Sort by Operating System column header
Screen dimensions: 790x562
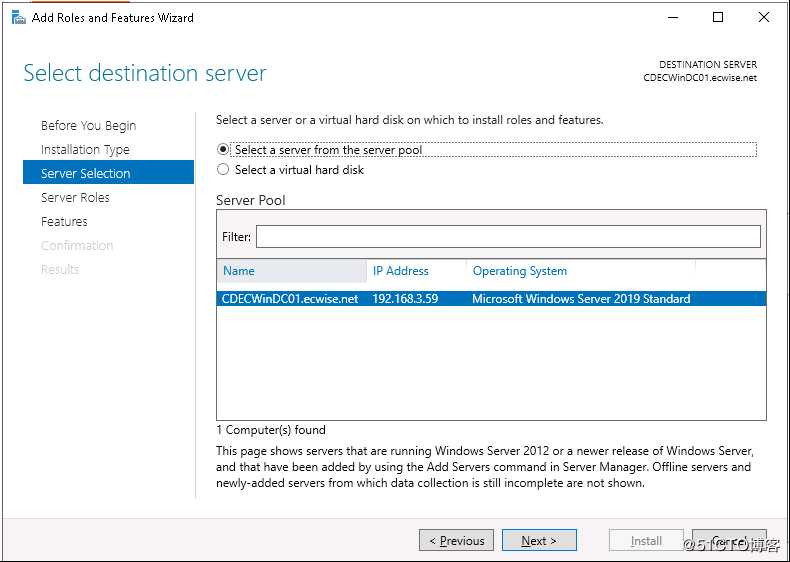(580, 271)
